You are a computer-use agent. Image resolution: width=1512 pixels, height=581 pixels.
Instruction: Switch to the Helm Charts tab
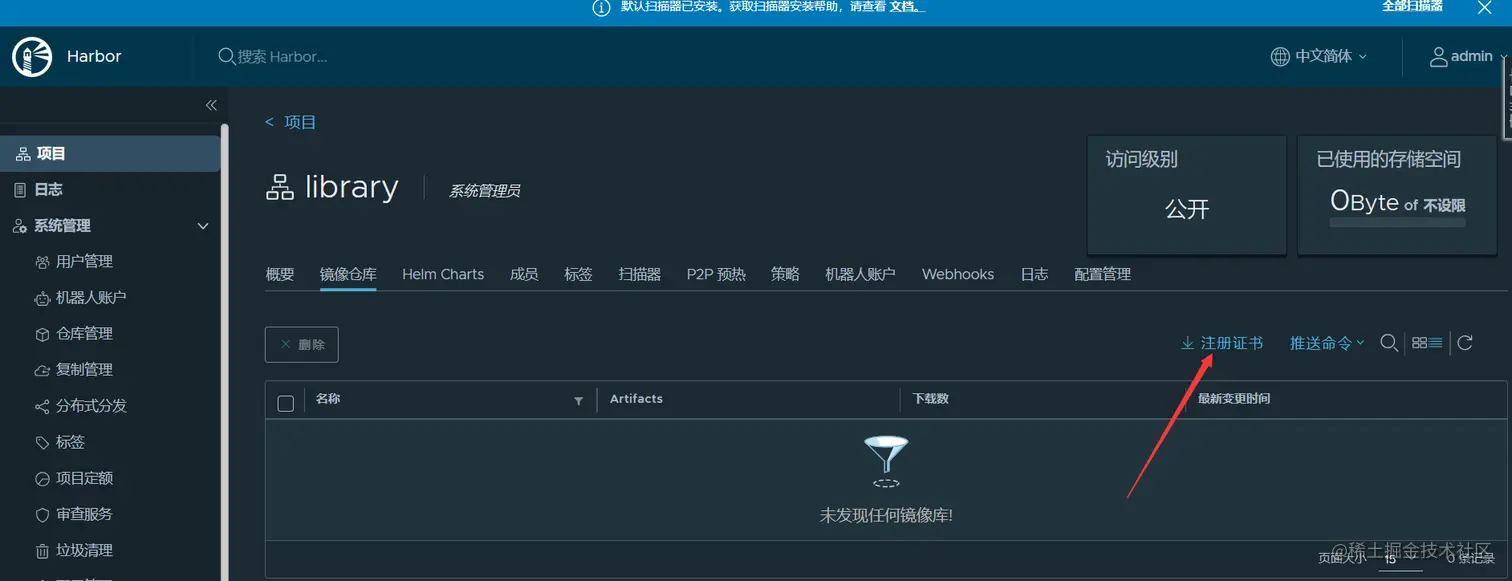pyautogui.click(x=443, y=273)
